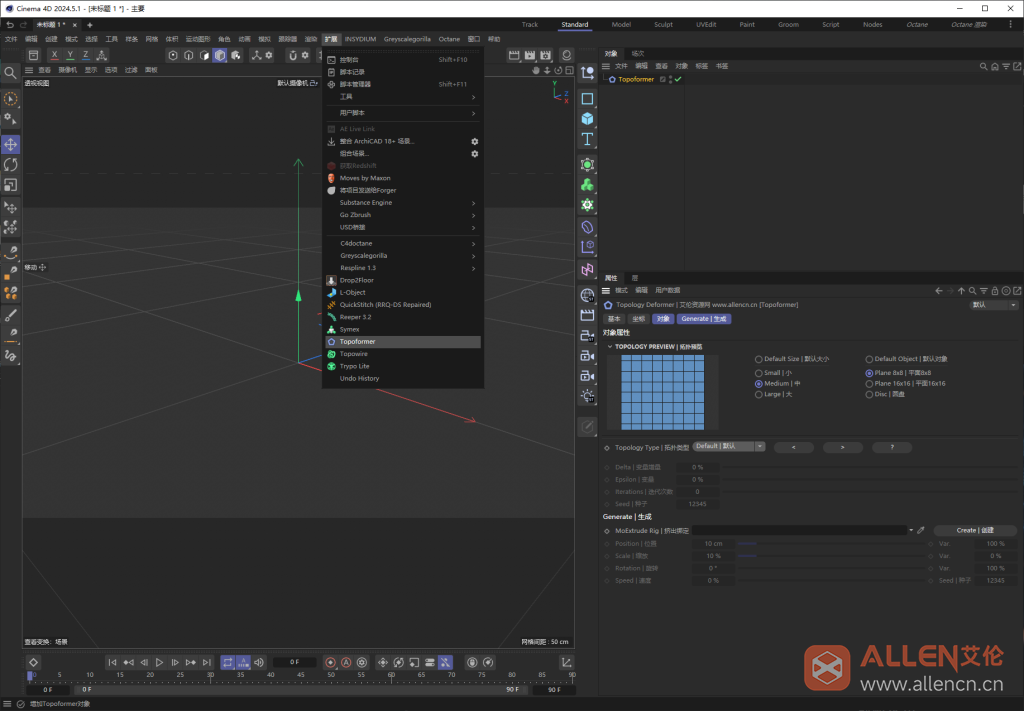The image size is (1024, 711).
Task: Click the previous topology '<' button
Action: pos(793,447)
